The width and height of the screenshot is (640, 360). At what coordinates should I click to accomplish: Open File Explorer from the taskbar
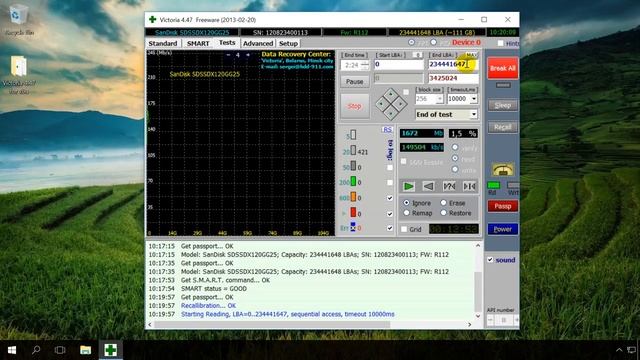coord(85,350)
